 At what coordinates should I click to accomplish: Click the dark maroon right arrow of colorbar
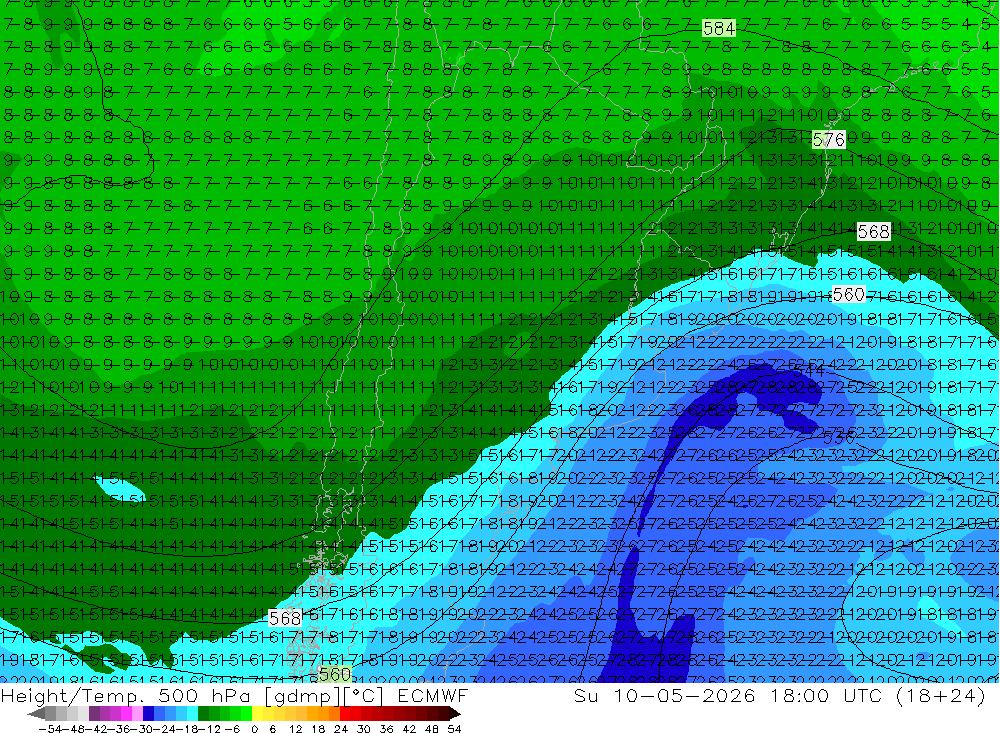[455, 713]
